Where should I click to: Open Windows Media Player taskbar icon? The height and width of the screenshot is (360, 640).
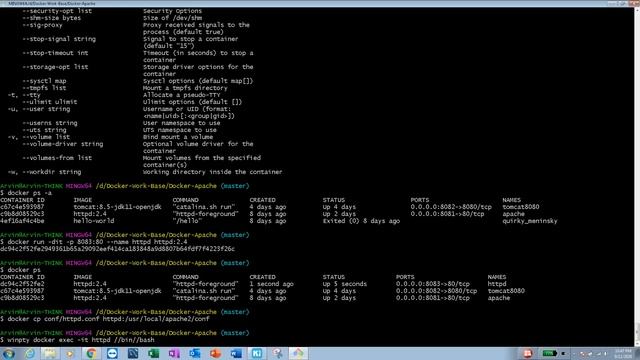[x=71, y=353]
